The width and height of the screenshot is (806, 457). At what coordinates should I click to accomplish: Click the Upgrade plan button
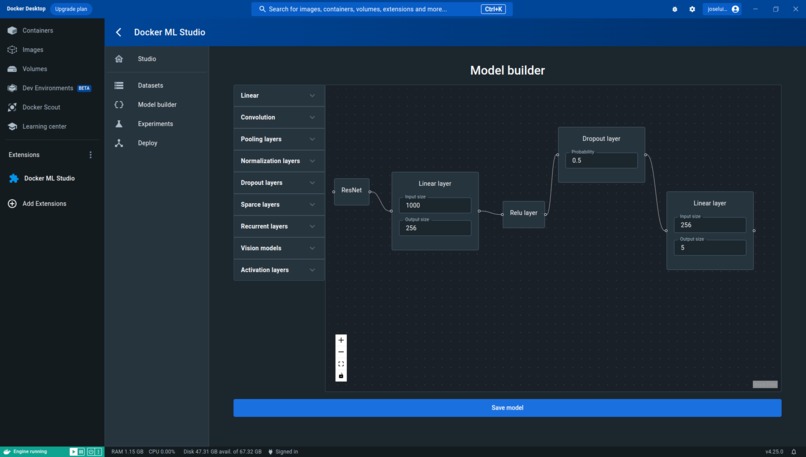tap(71, 9)
